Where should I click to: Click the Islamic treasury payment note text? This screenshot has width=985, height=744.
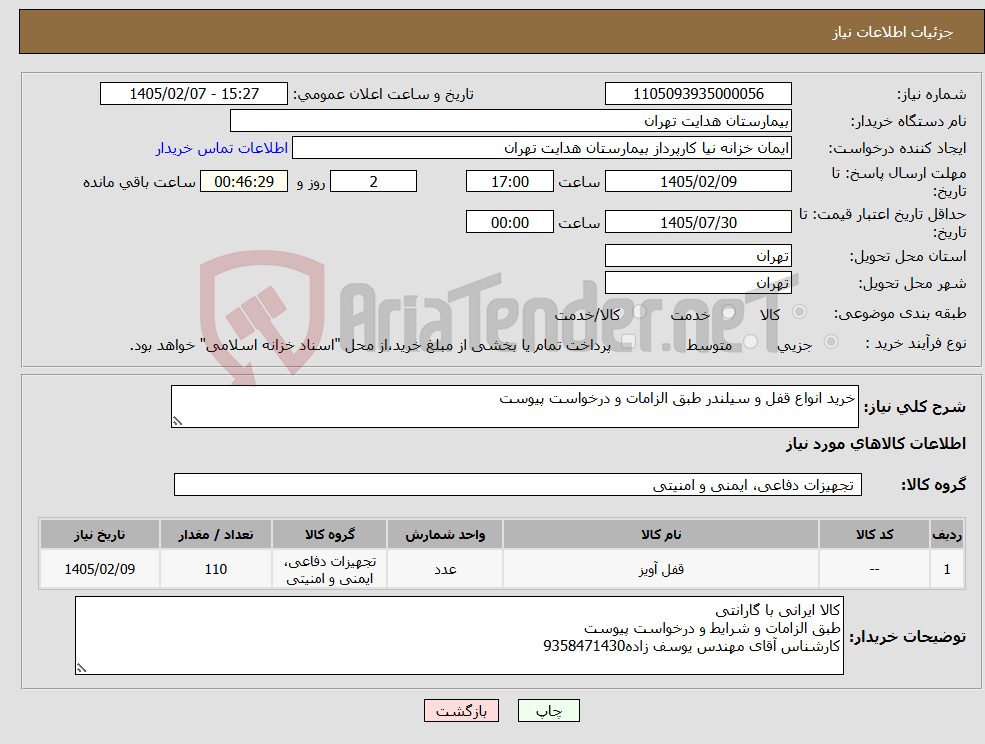point(370,345)
